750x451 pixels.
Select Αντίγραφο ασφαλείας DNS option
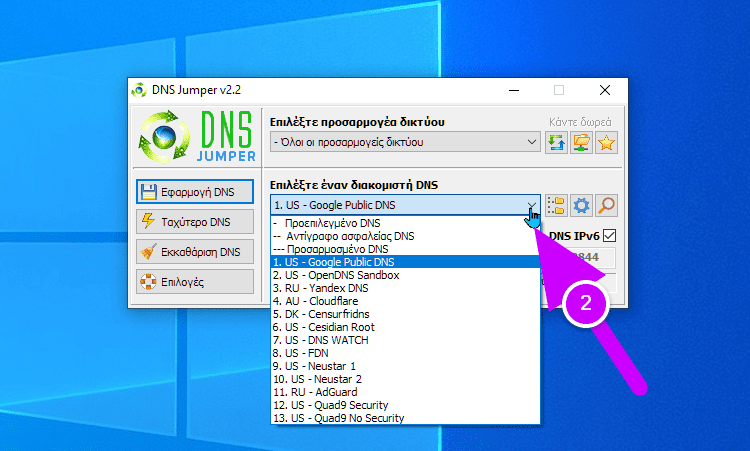405,236
